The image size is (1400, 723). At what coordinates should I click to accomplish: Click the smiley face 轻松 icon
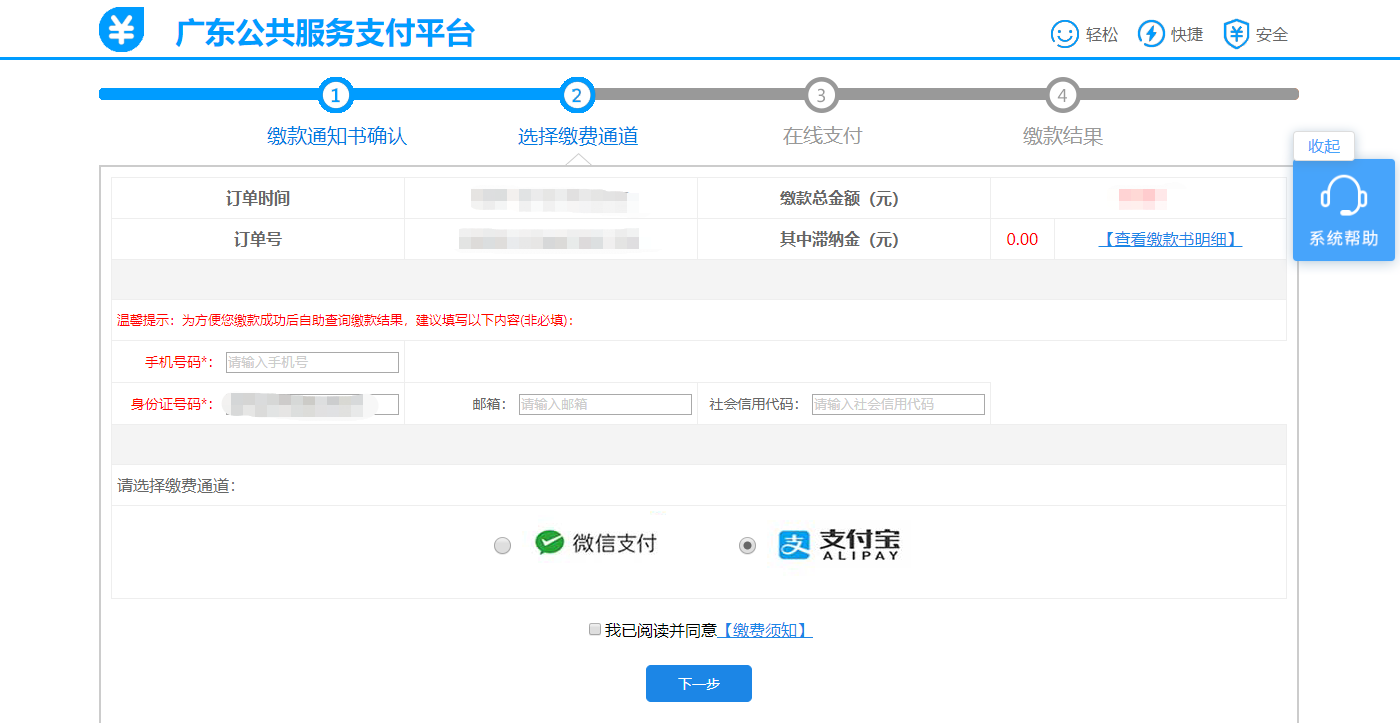[x=1064, y=34]
